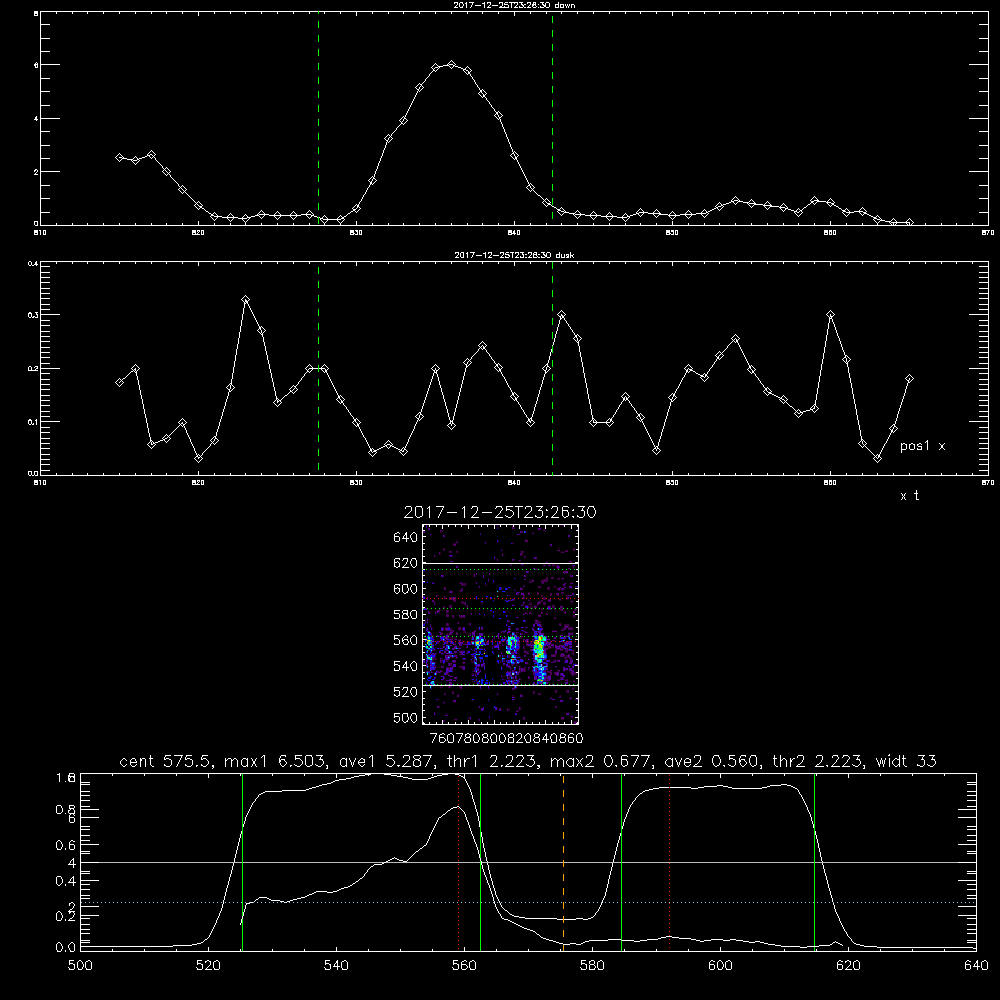Click the large timestamp title above the spectrogram
The height and width of the screenshot is (1000, 1000).
pyautogui.click(x=500, y=512)
